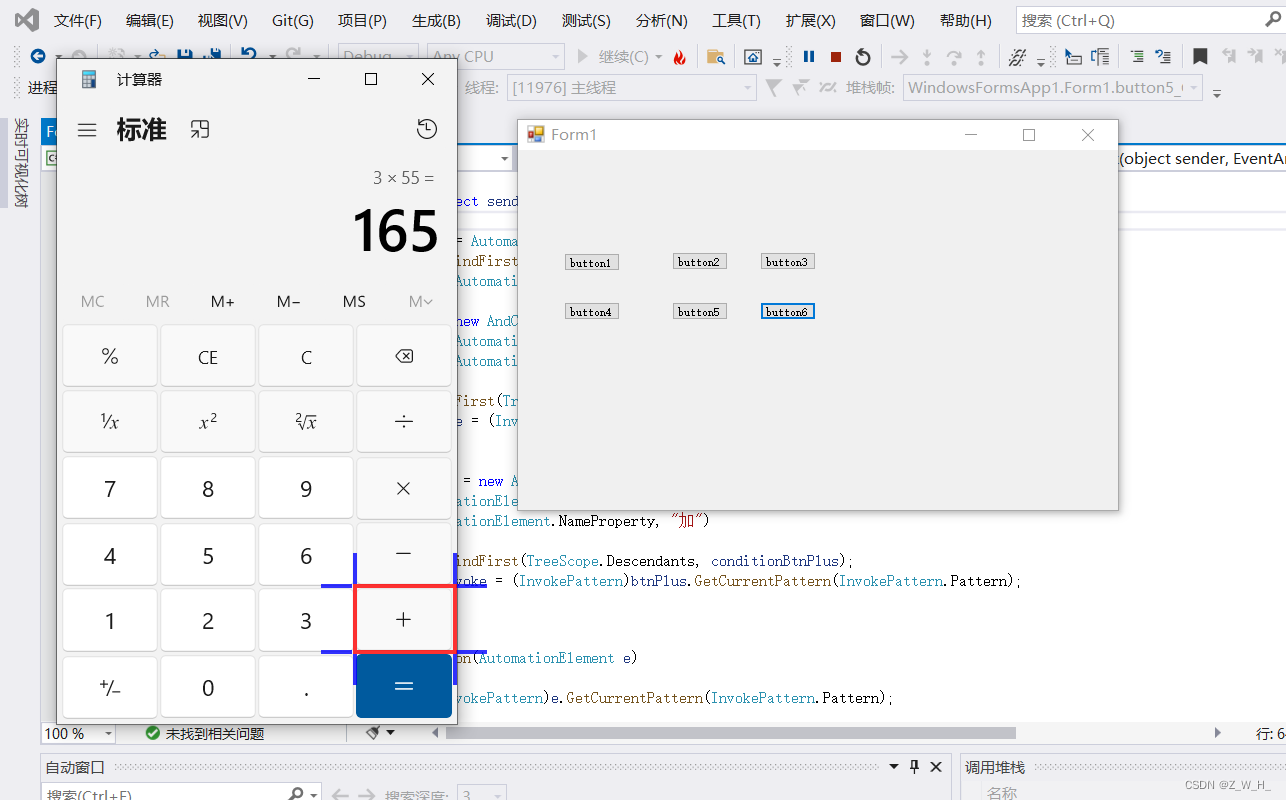Open the 100 % zoom dropdown
Viewport: 1286px width, 800px height.
coord(78,733)
